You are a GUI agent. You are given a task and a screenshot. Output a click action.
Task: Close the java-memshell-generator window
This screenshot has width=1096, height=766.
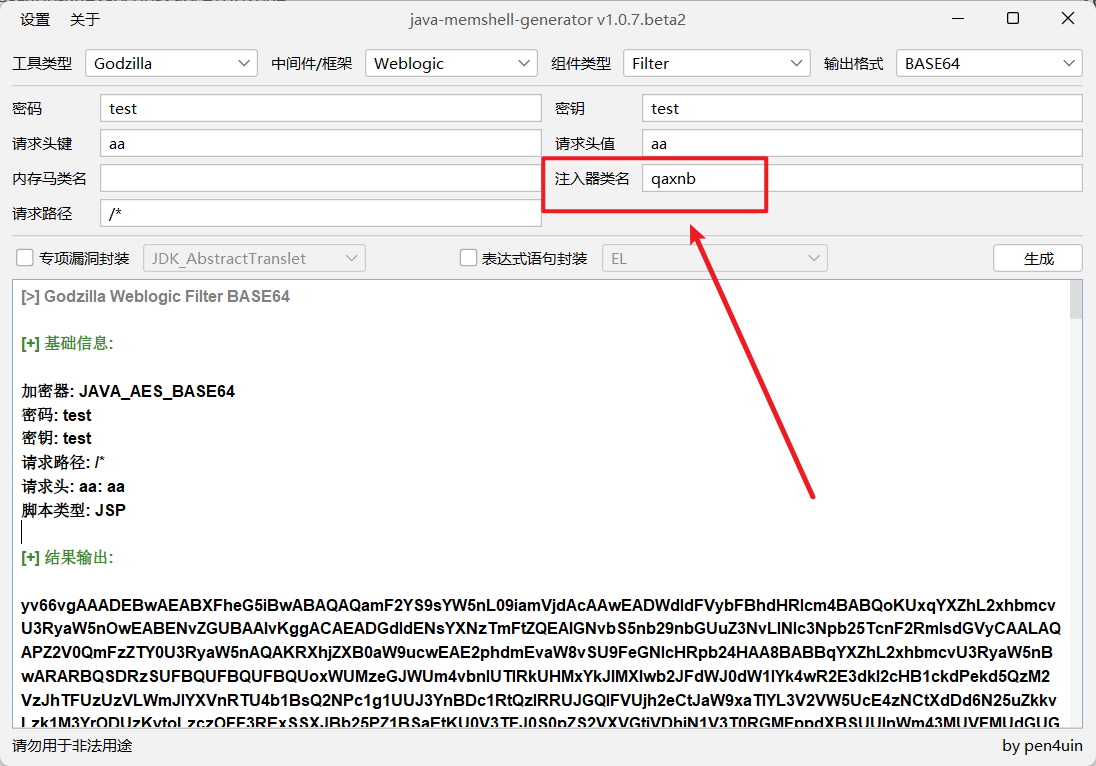1068,19
